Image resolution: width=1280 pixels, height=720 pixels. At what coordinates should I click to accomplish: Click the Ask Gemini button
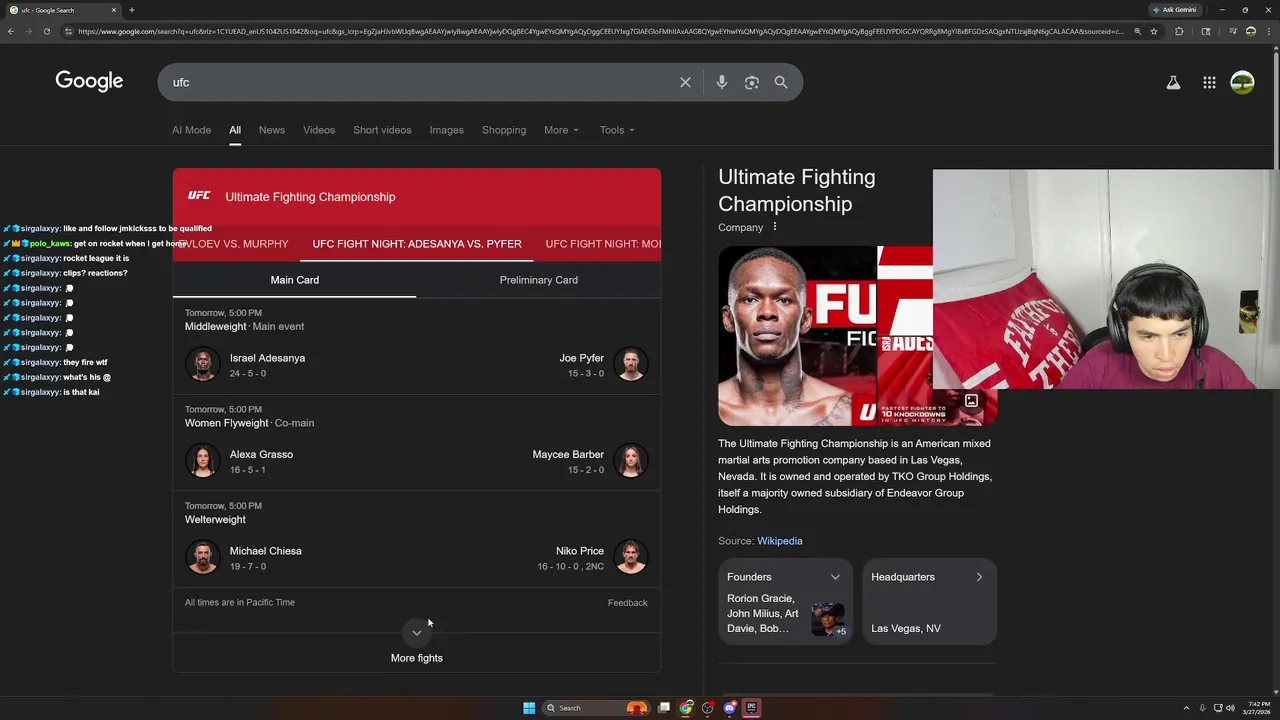pyautogui.click(x=1175, y=10)
